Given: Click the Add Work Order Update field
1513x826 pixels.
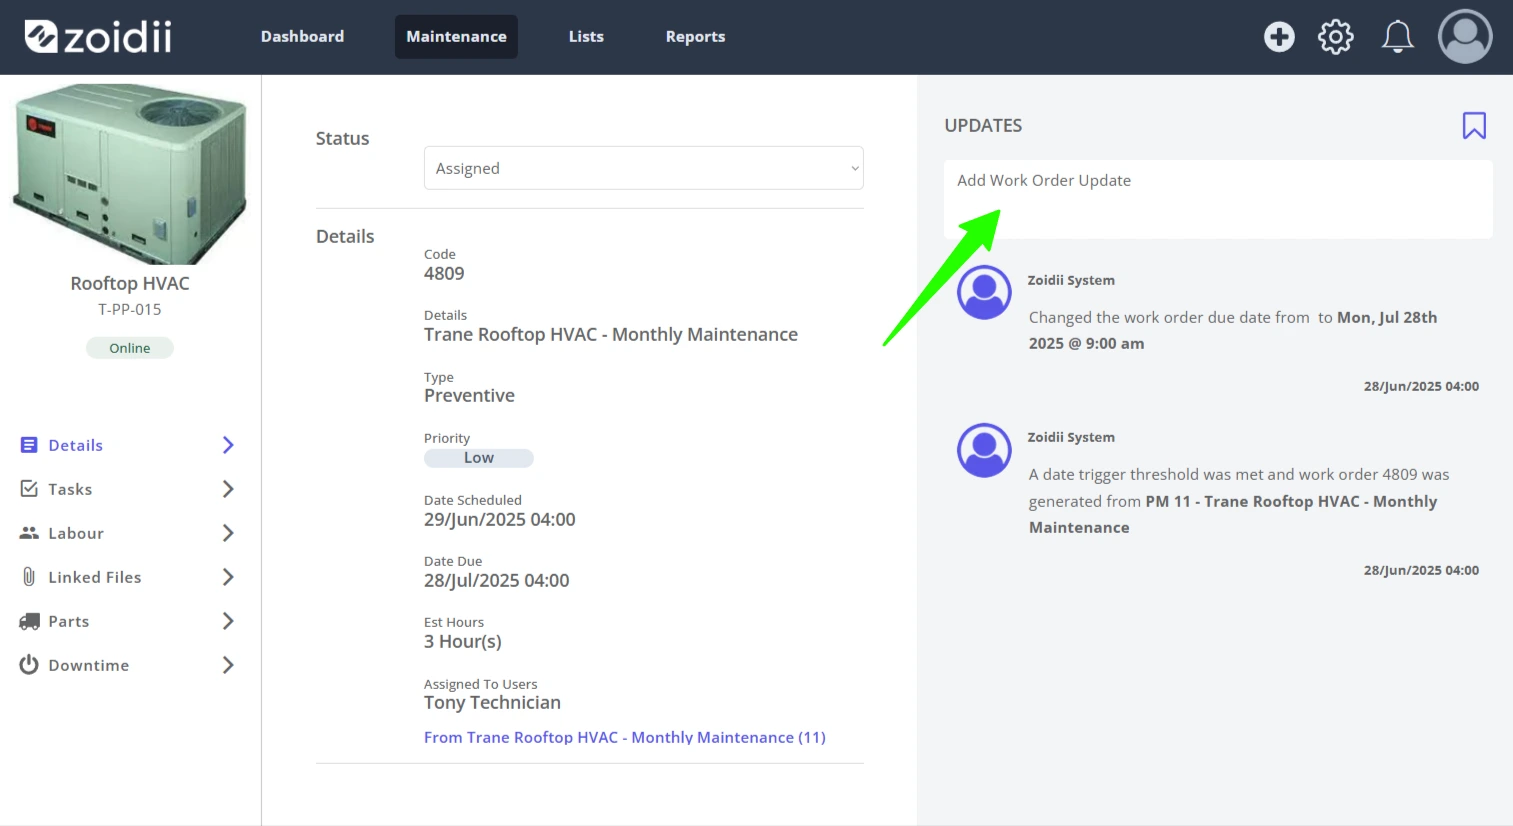Looking at the screenshot, I should (1218, 199).
